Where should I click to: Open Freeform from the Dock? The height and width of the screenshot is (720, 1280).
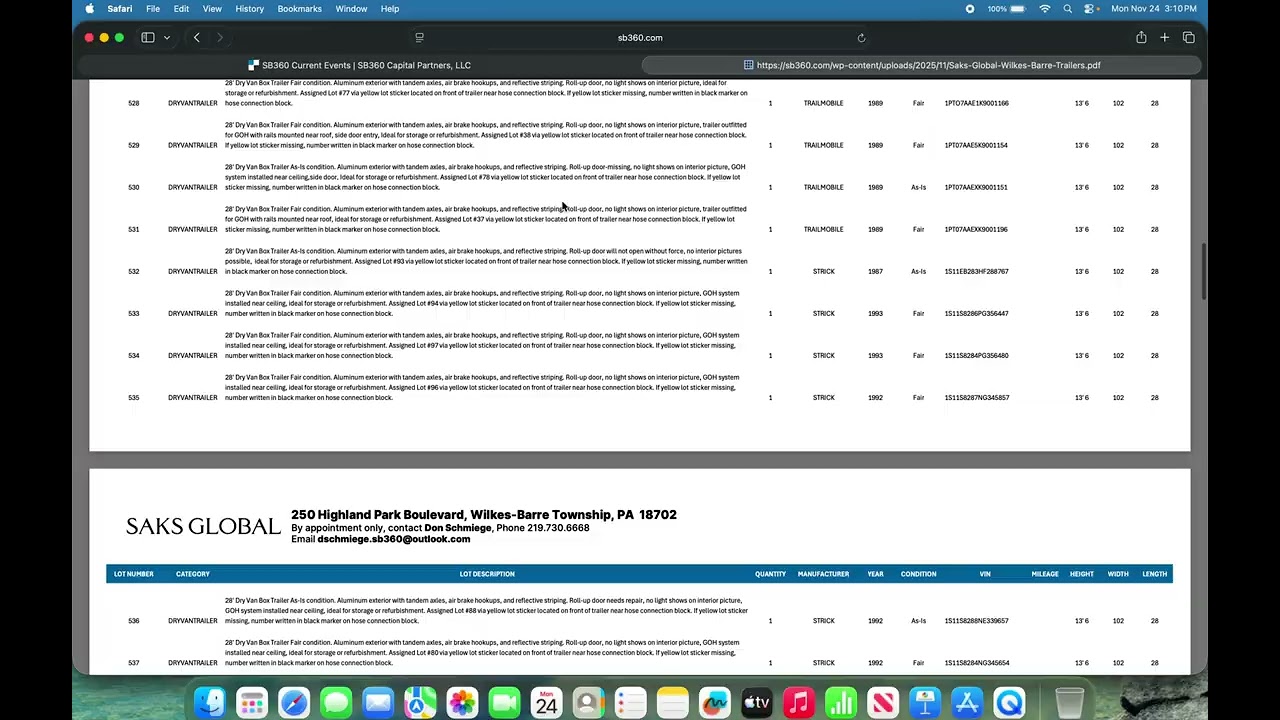715,703
